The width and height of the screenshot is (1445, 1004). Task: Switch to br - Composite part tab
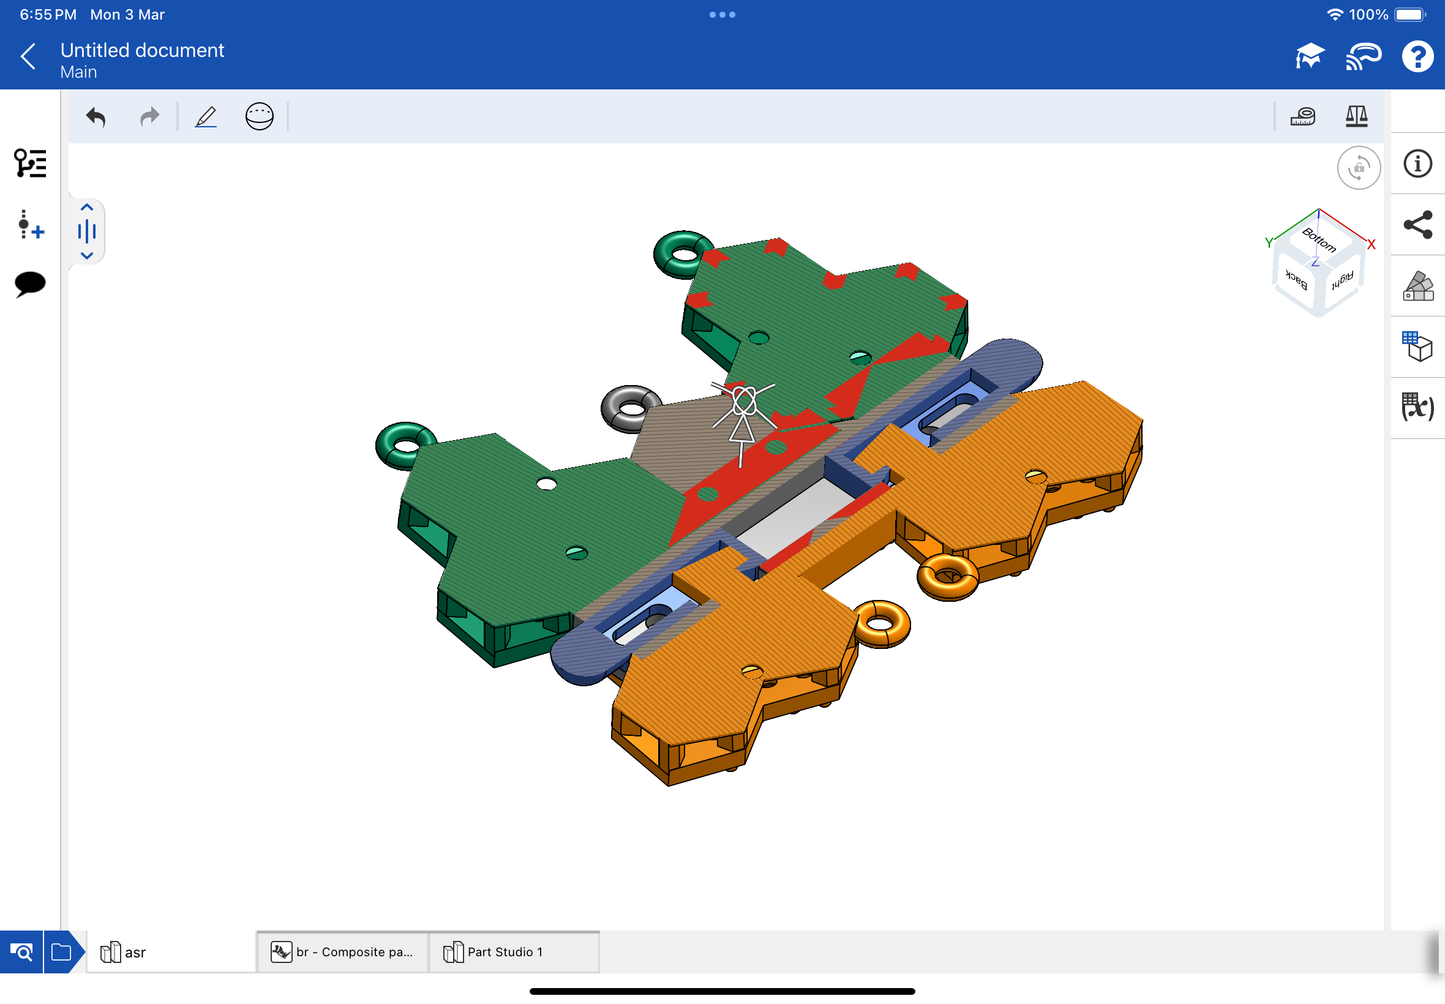click(343, 952)
